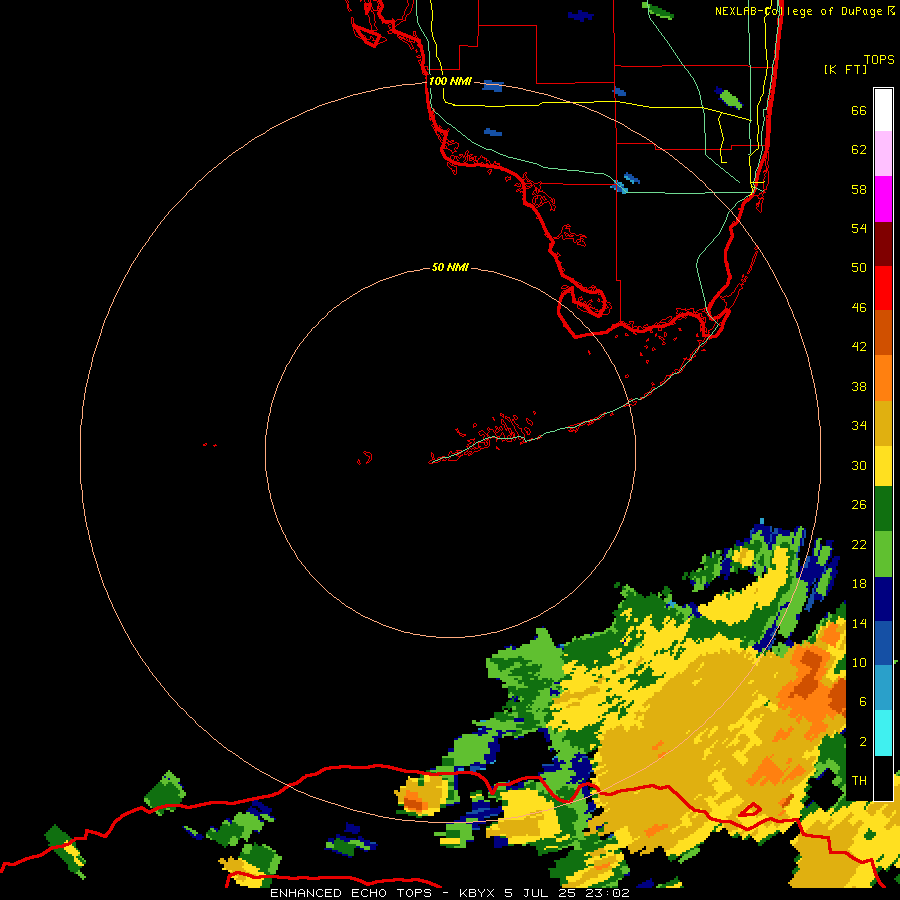Click the medium blue legend swatch
Viewport: 900px width, 900px height.
[x=883, y=643]
